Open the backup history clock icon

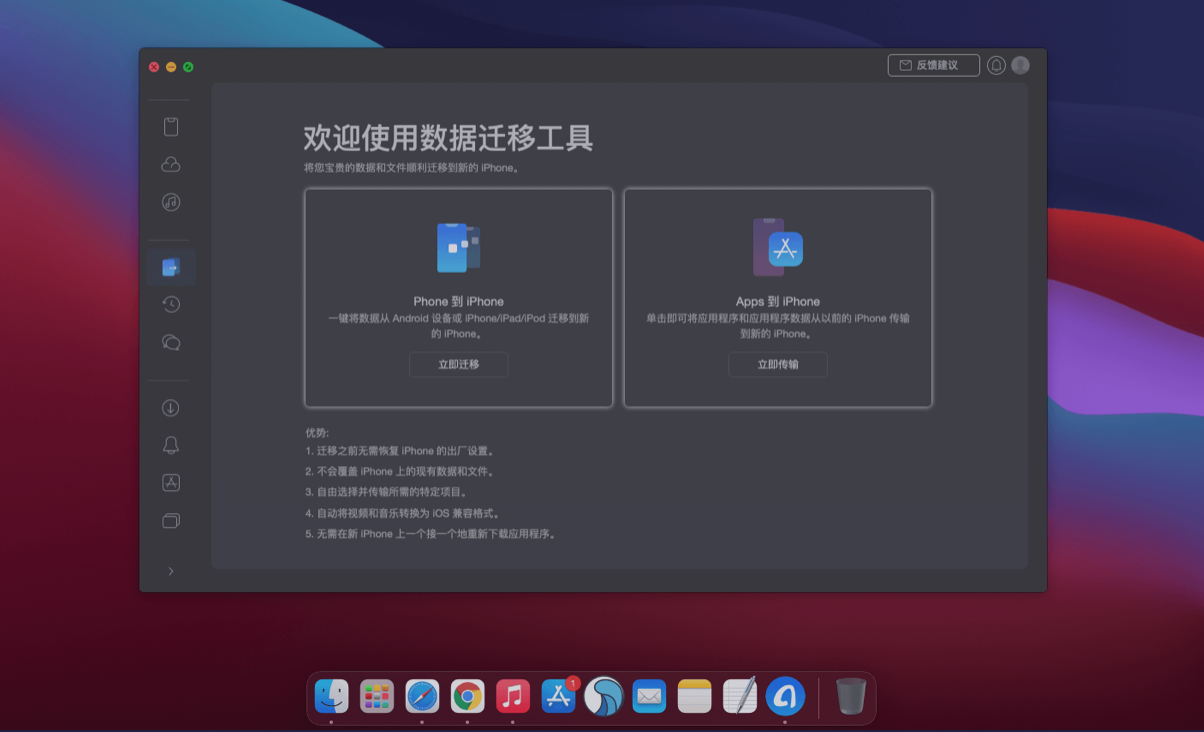point(171,305)
